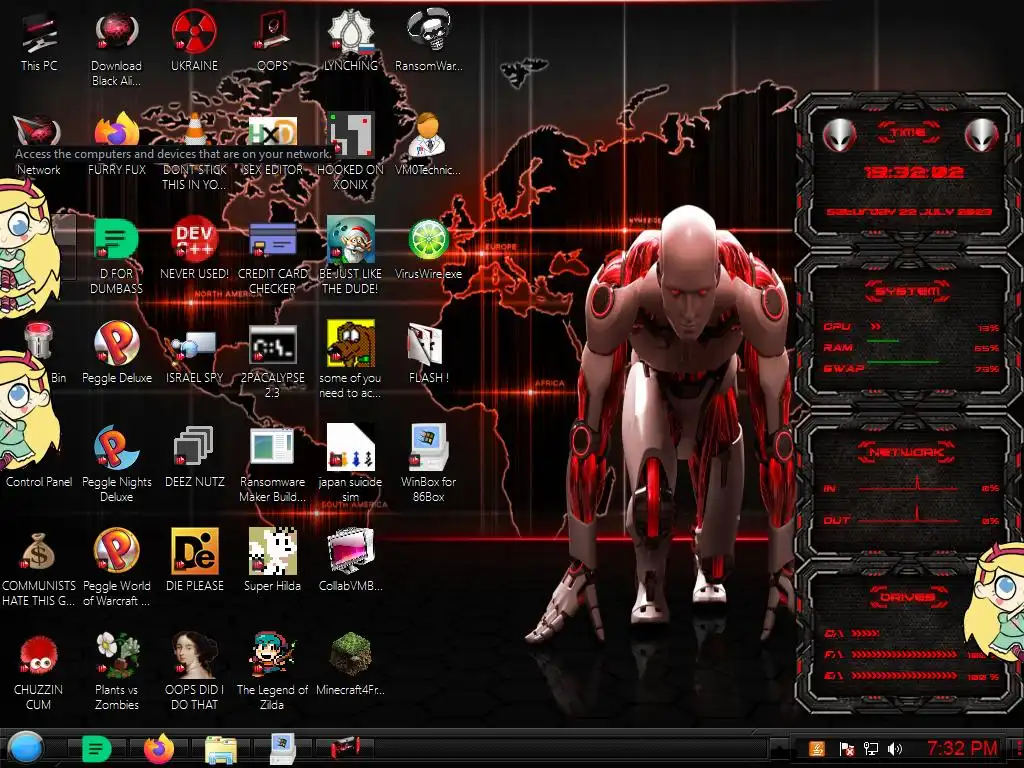Click the VM0Technic... doctor icon

428,145
